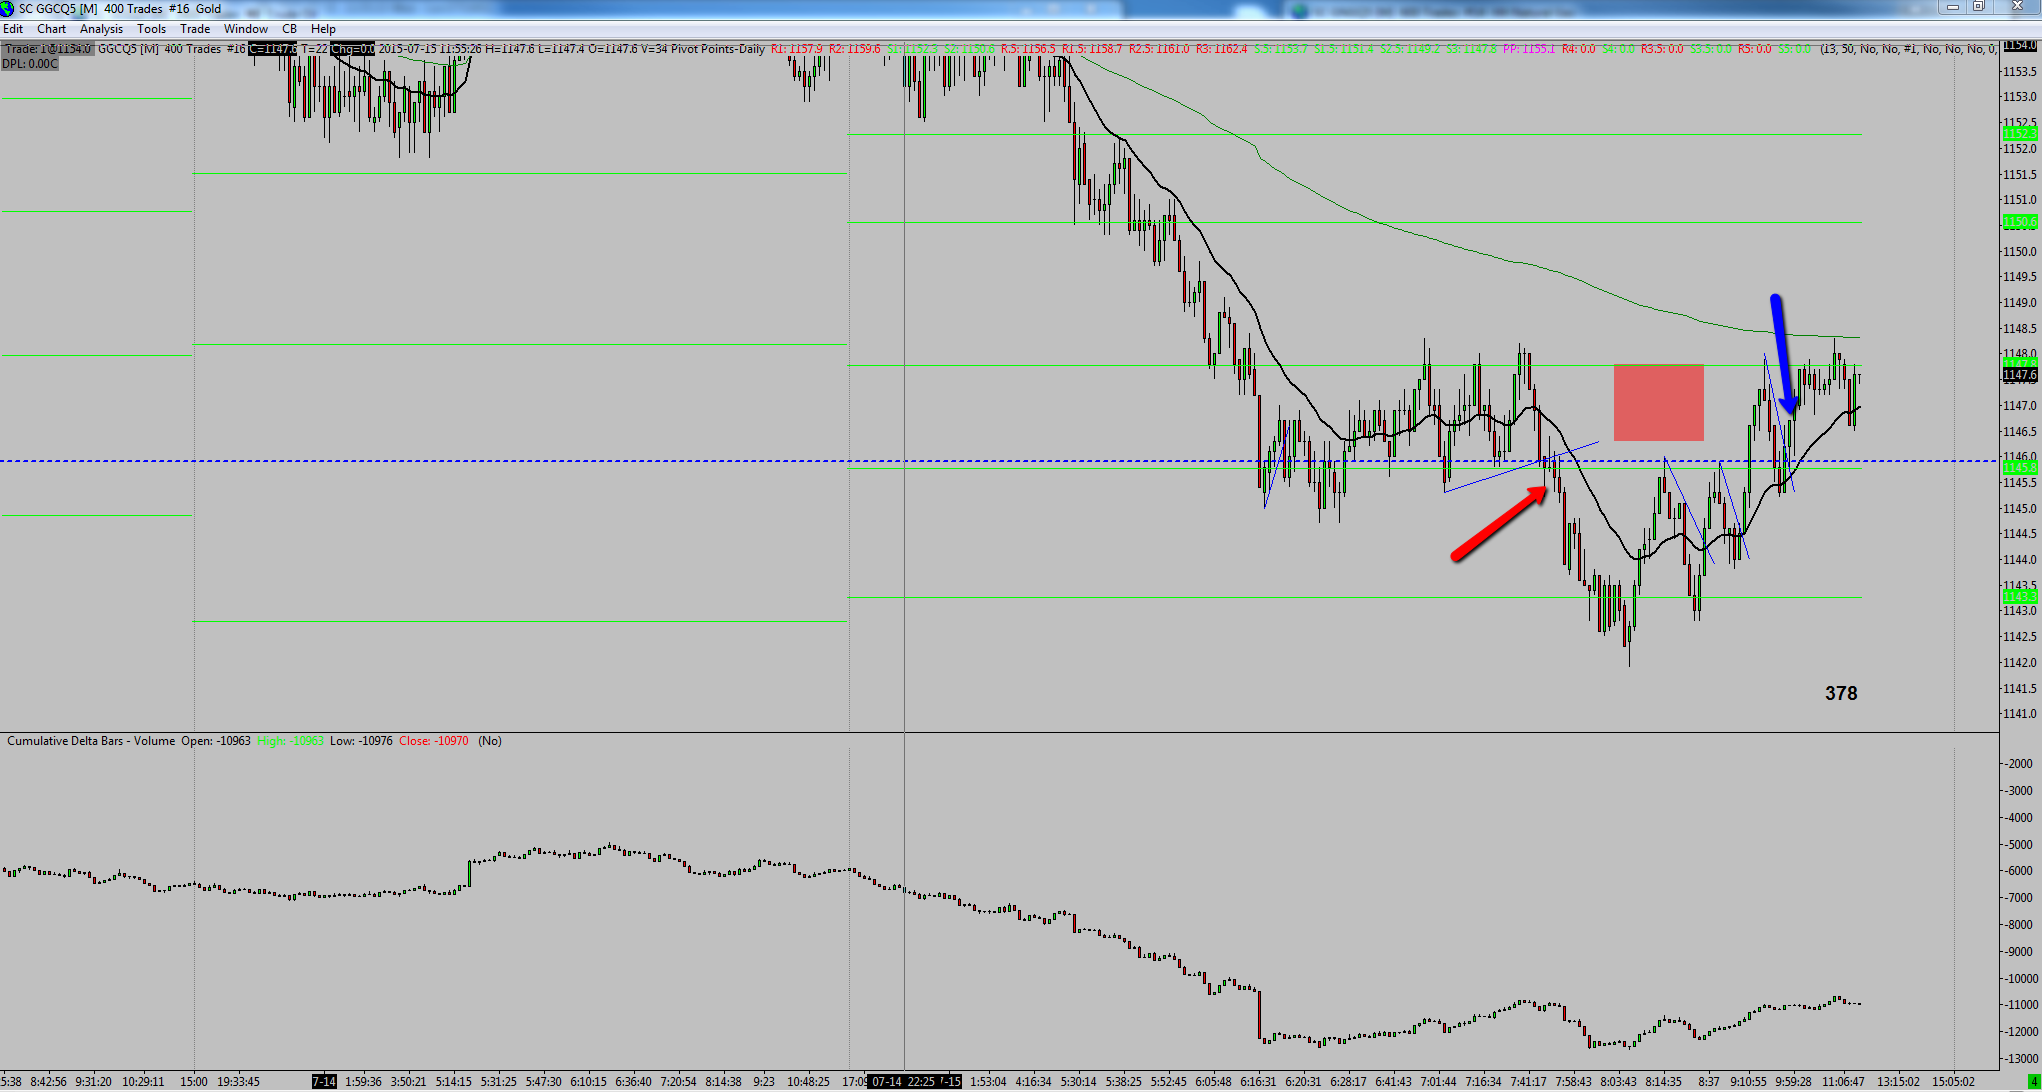Click the "-8000" delta scale label

pyautogui.click(x=2020, y=925)
